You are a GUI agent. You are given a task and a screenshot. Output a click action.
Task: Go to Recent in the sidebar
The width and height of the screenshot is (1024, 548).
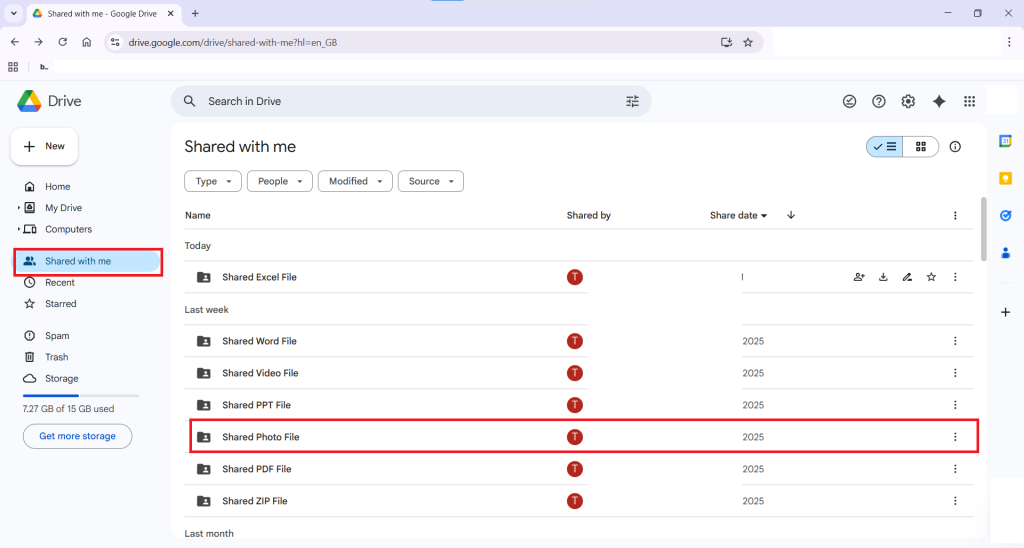(60, 283)
